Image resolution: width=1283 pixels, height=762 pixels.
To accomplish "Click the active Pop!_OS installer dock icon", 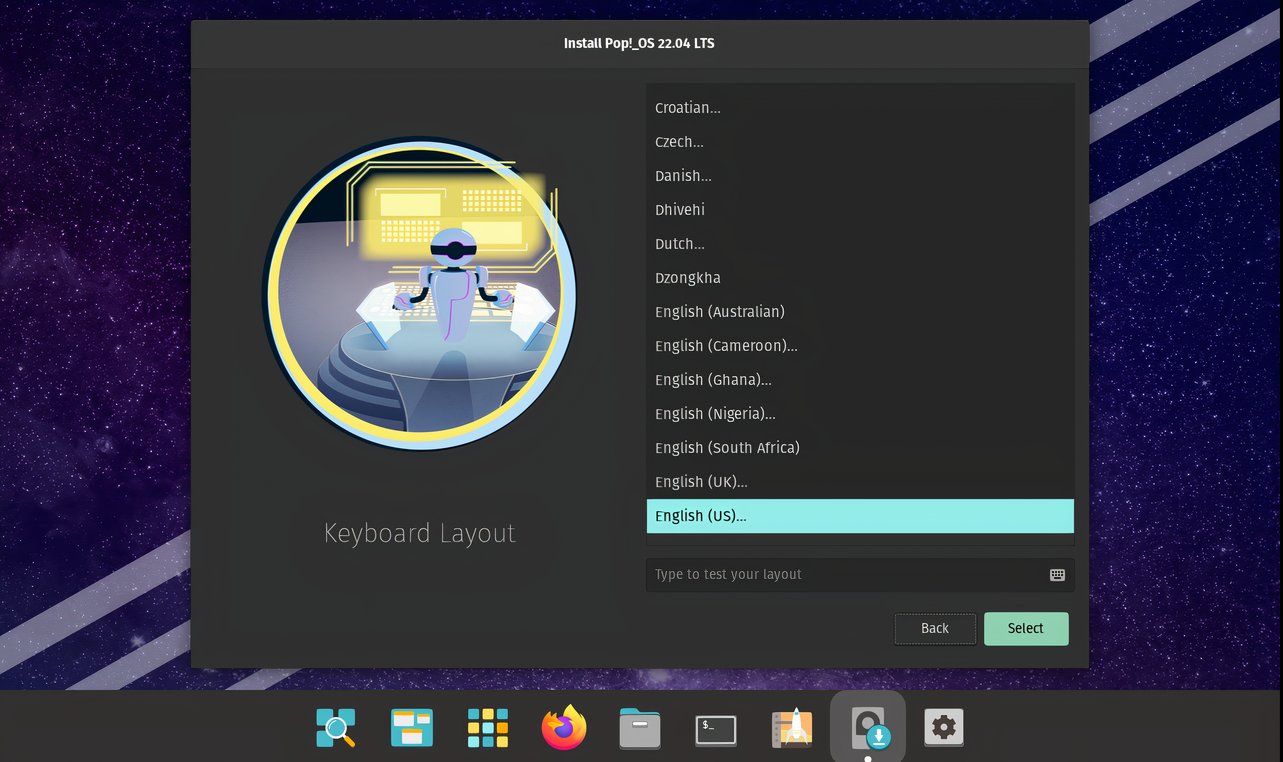I will (x=868, y=728).
